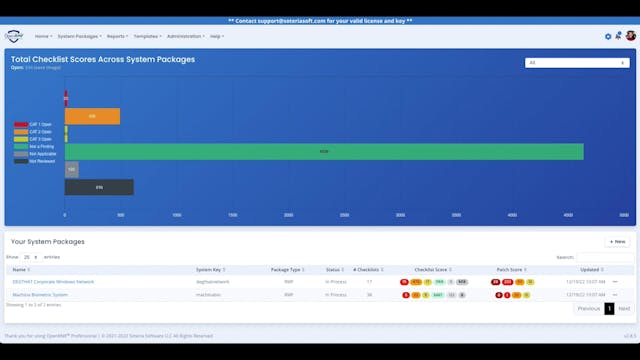Screen dimensions: 640x360
Task: Go to Previous page
Action: pyautogui.click(x=589, y=309)
